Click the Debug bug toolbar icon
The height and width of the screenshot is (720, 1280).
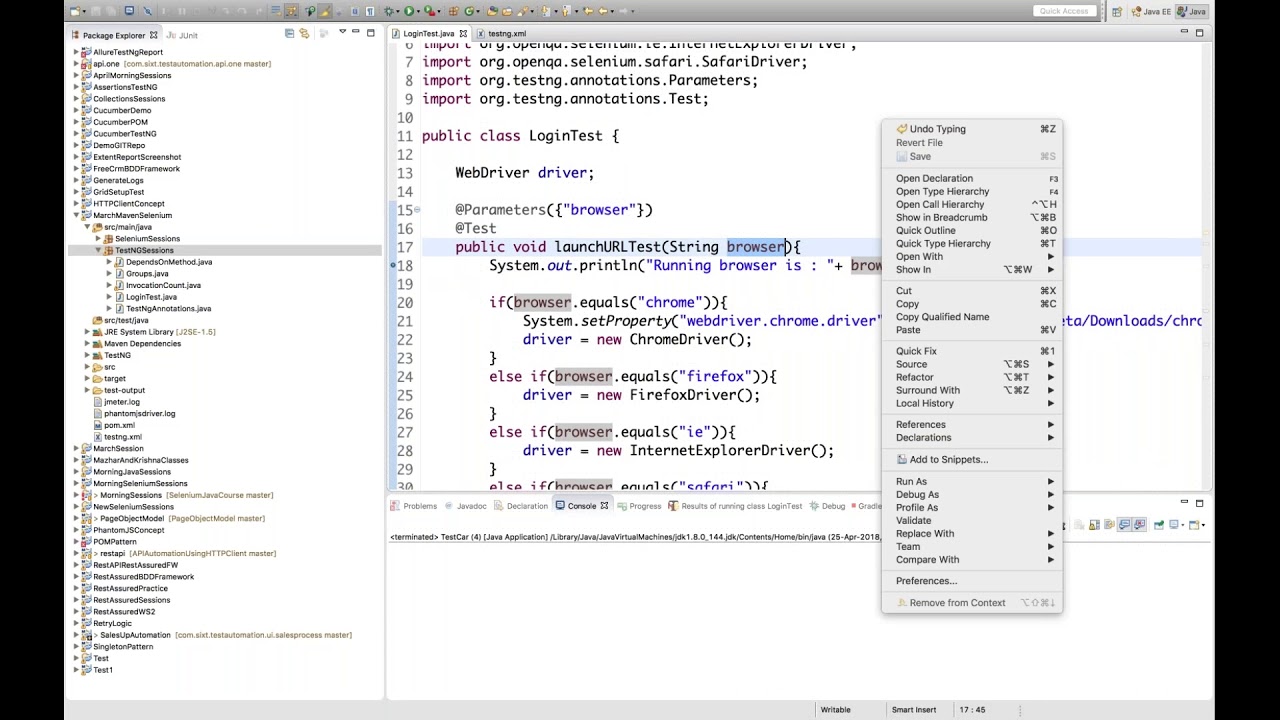tap(387, 11)
